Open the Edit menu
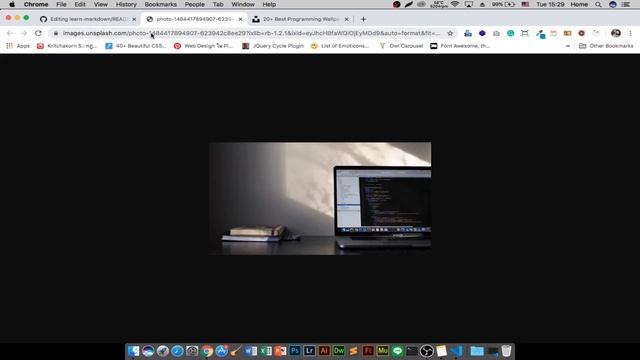Image resolution: width=640 pixels, height=360 pixels. (x=80, y=4)
